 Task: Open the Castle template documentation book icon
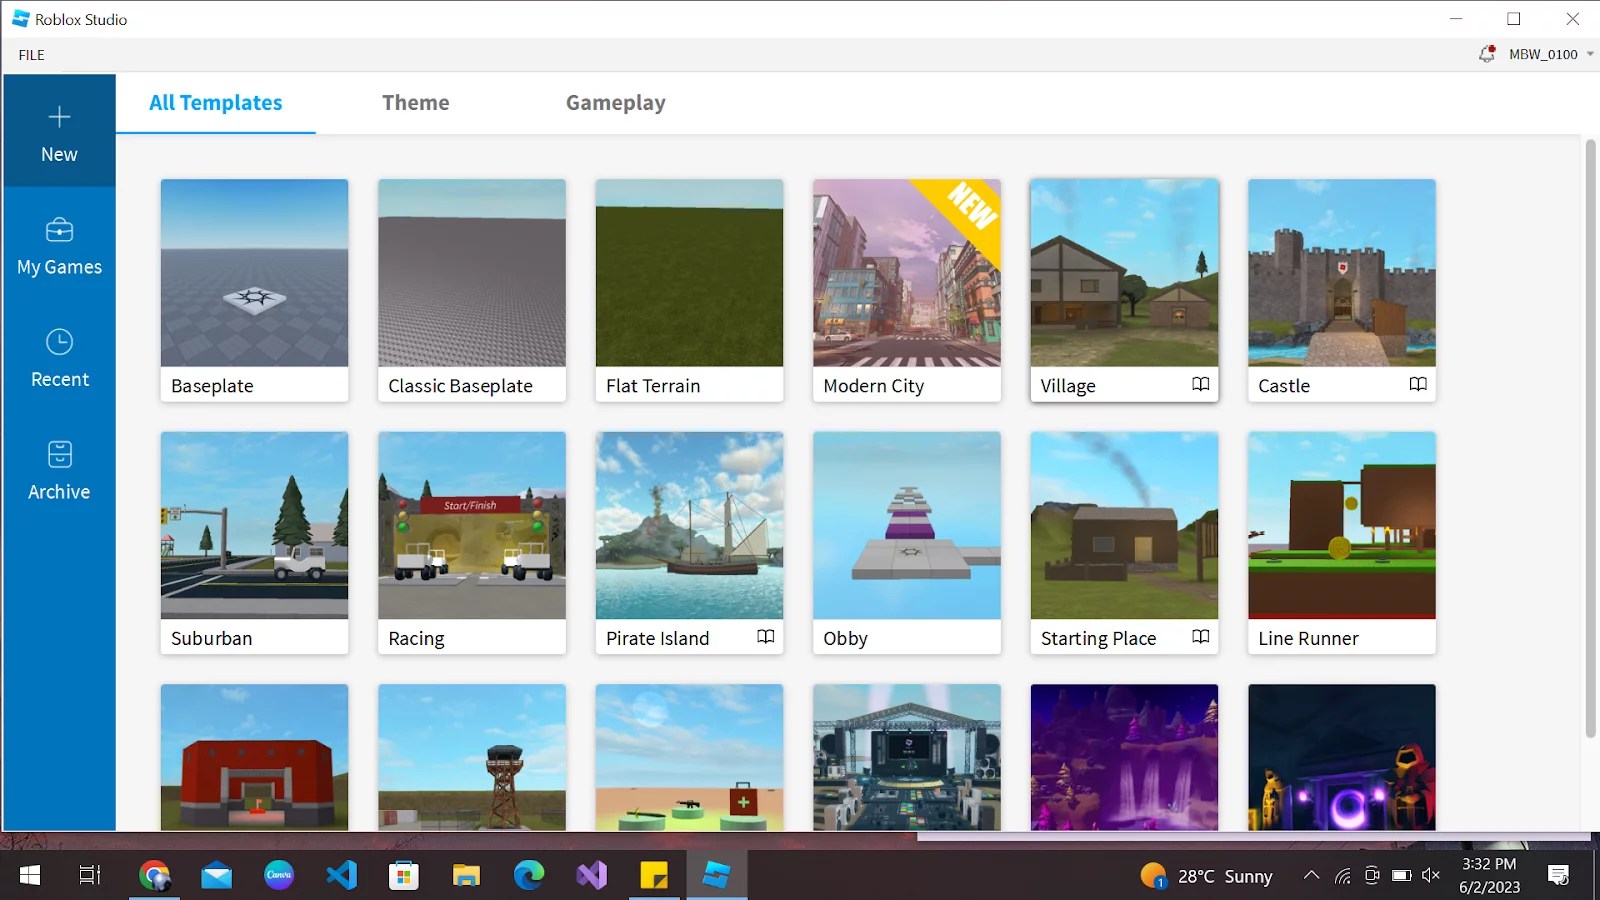coord(1418,384)
